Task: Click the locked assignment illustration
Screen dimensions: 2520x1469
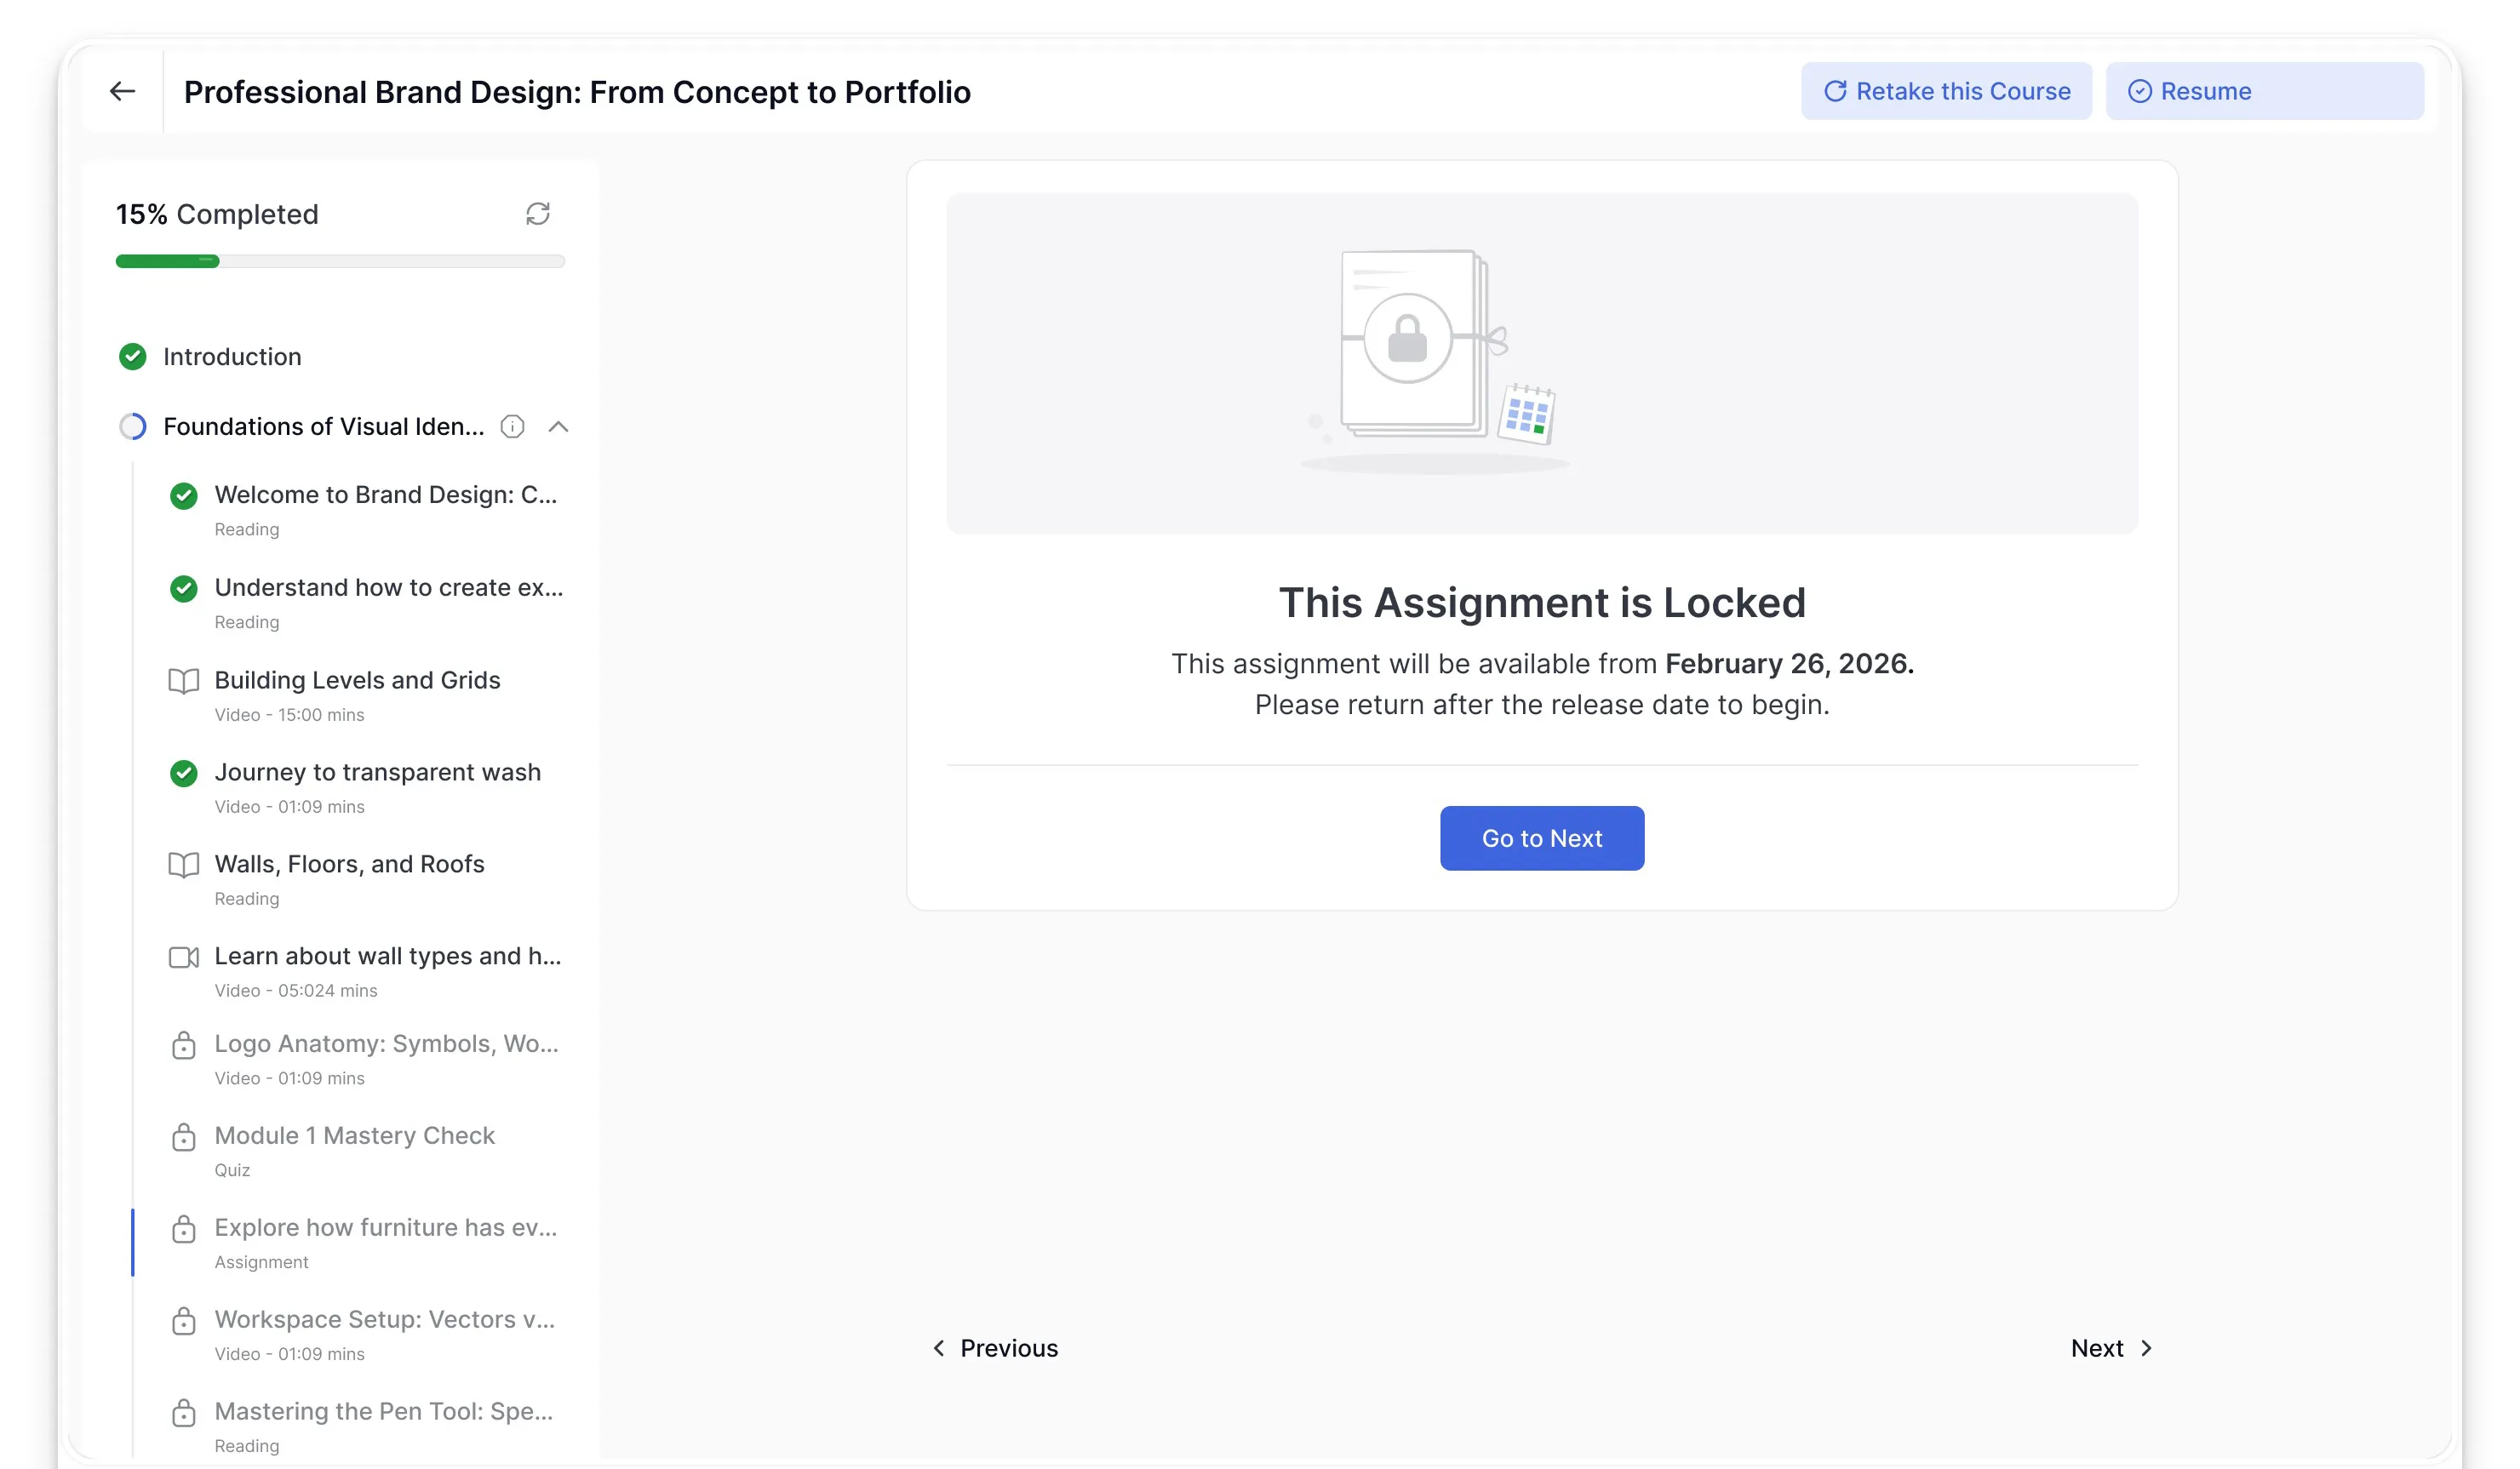Action: pos(1435,362)
